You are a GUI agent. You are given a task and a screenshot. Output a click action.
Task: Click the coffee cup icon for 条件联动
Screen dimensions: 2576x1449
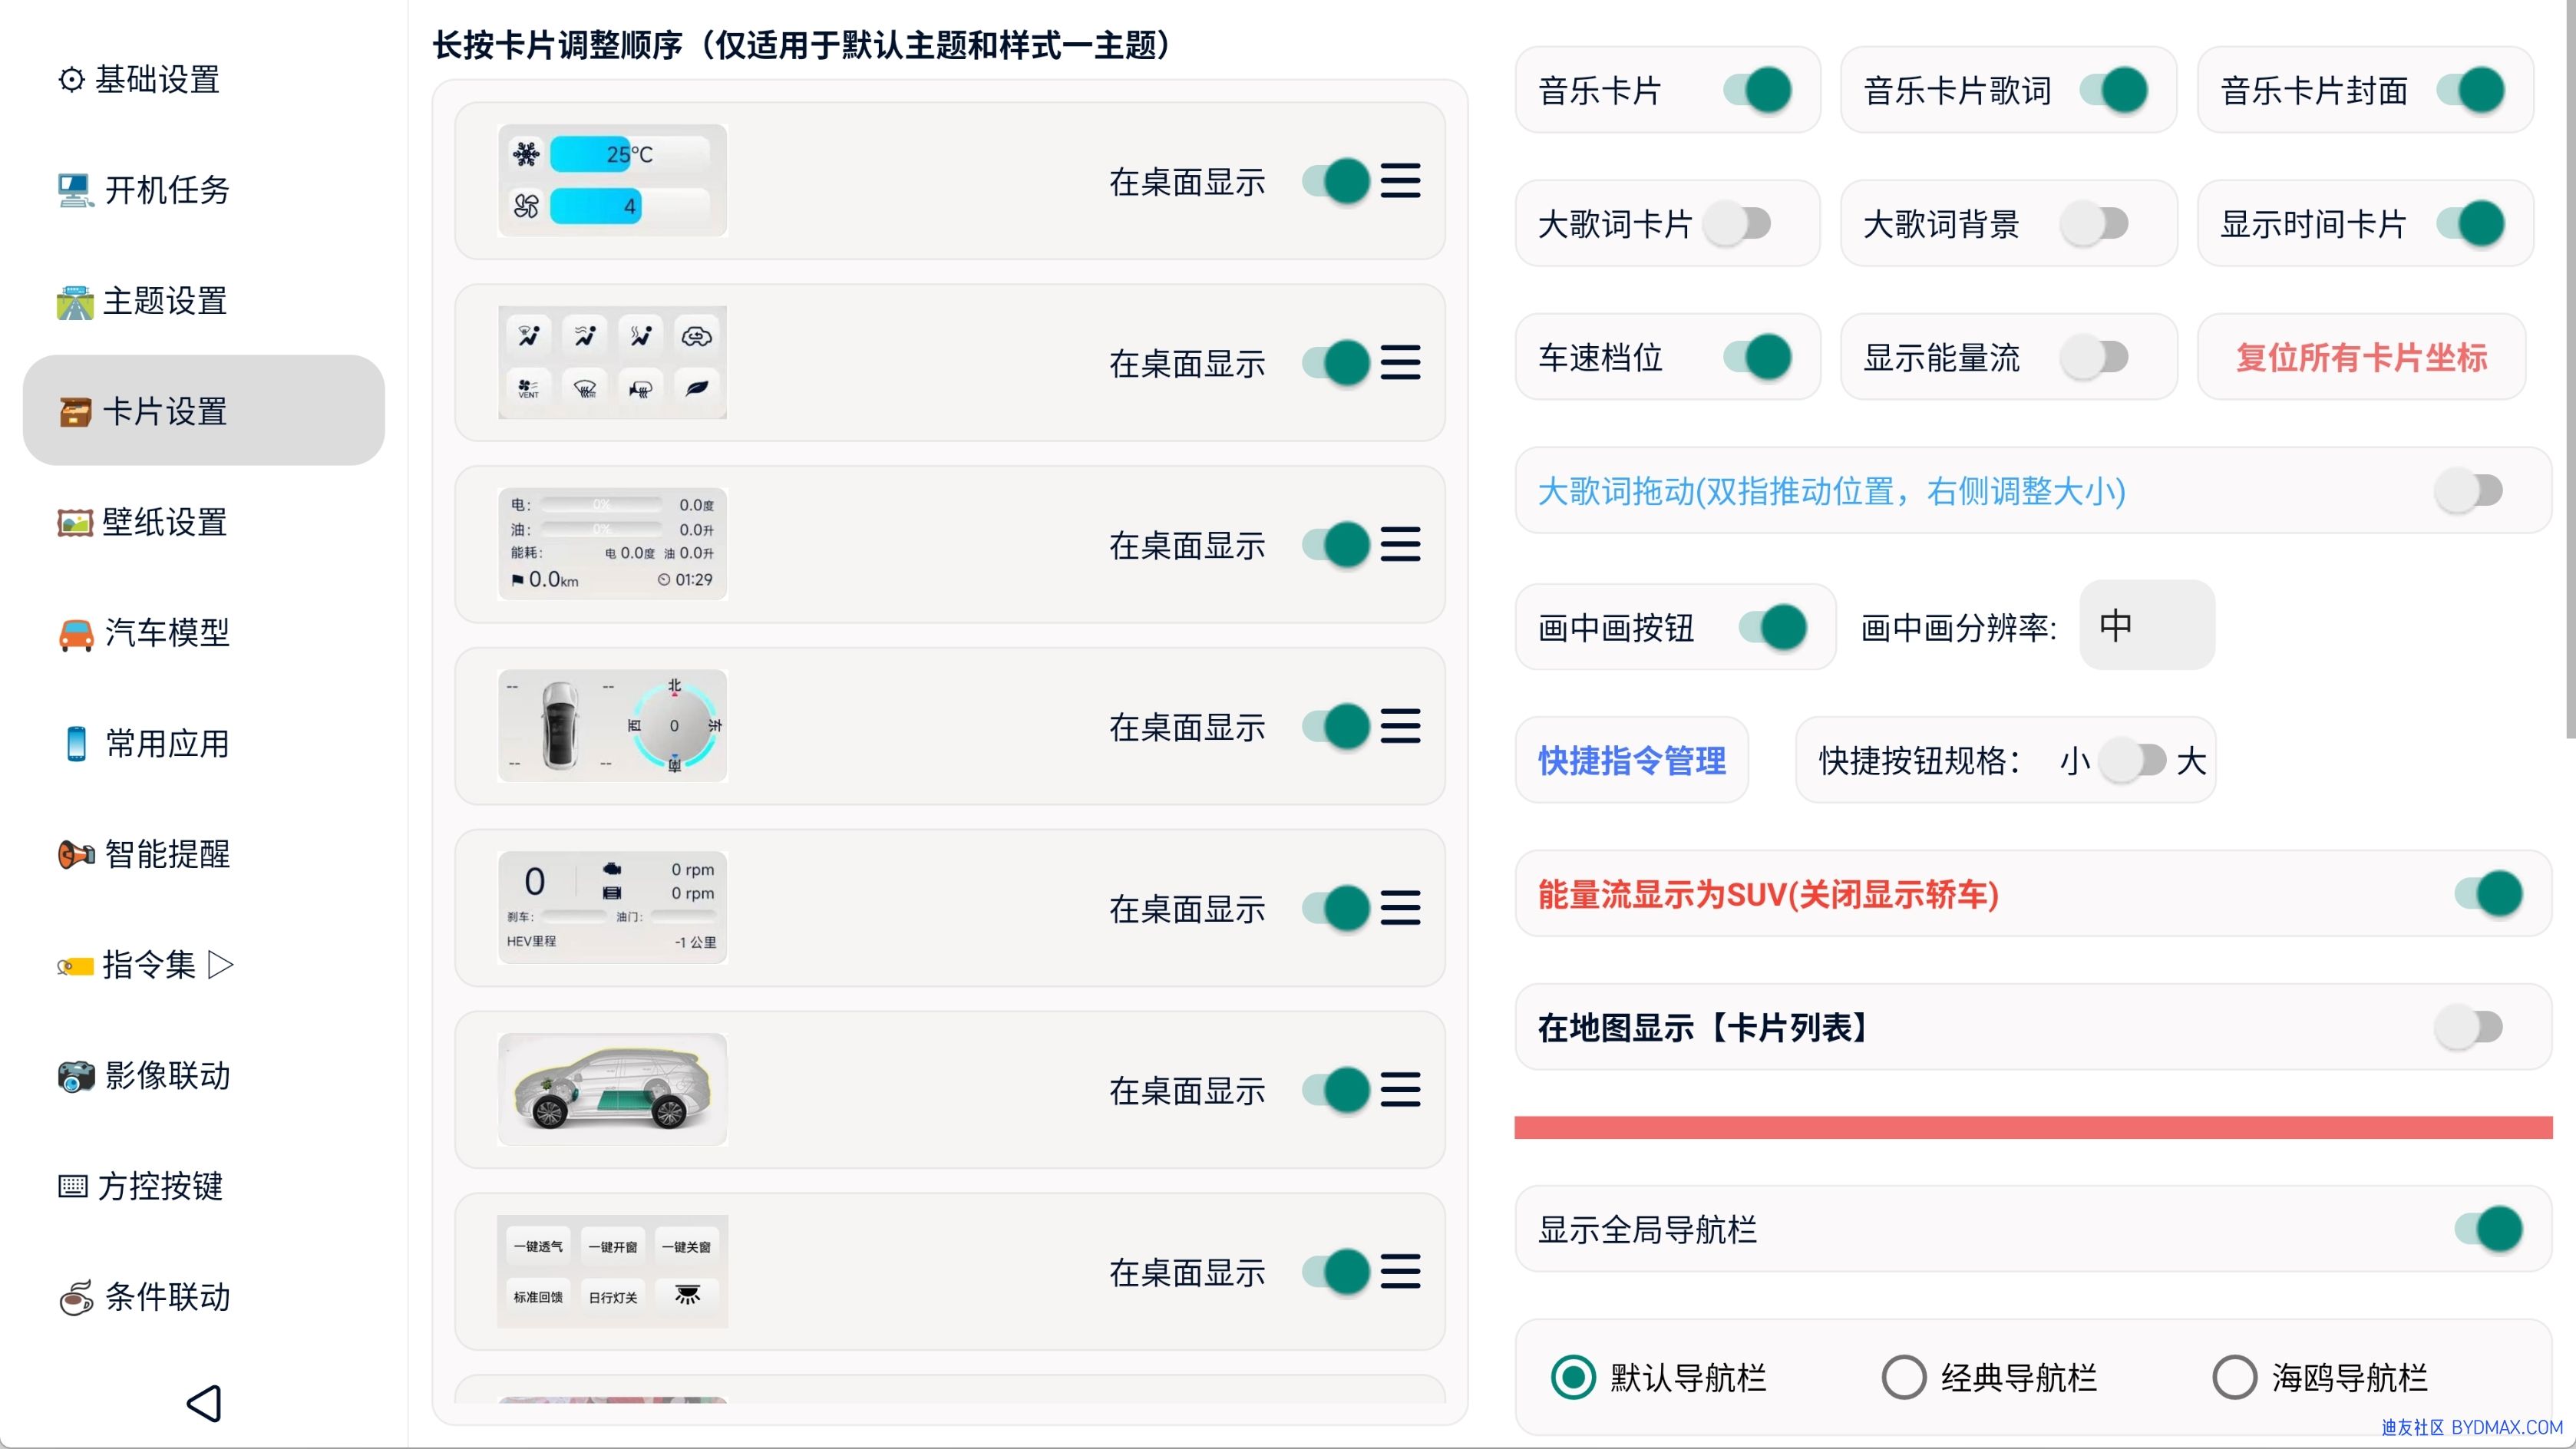pyautogui.click(x=76, y=1298)
